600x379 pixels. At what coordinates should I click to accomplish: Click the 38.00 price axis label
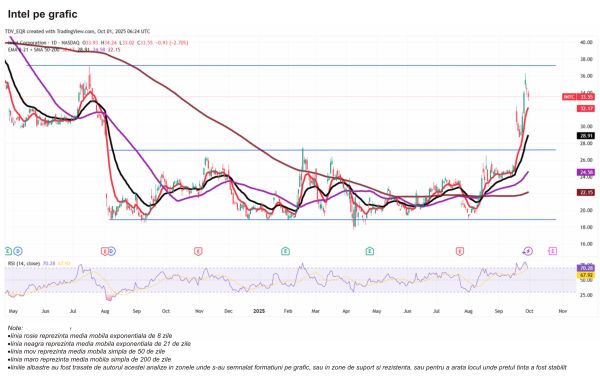tap(586, 59)
